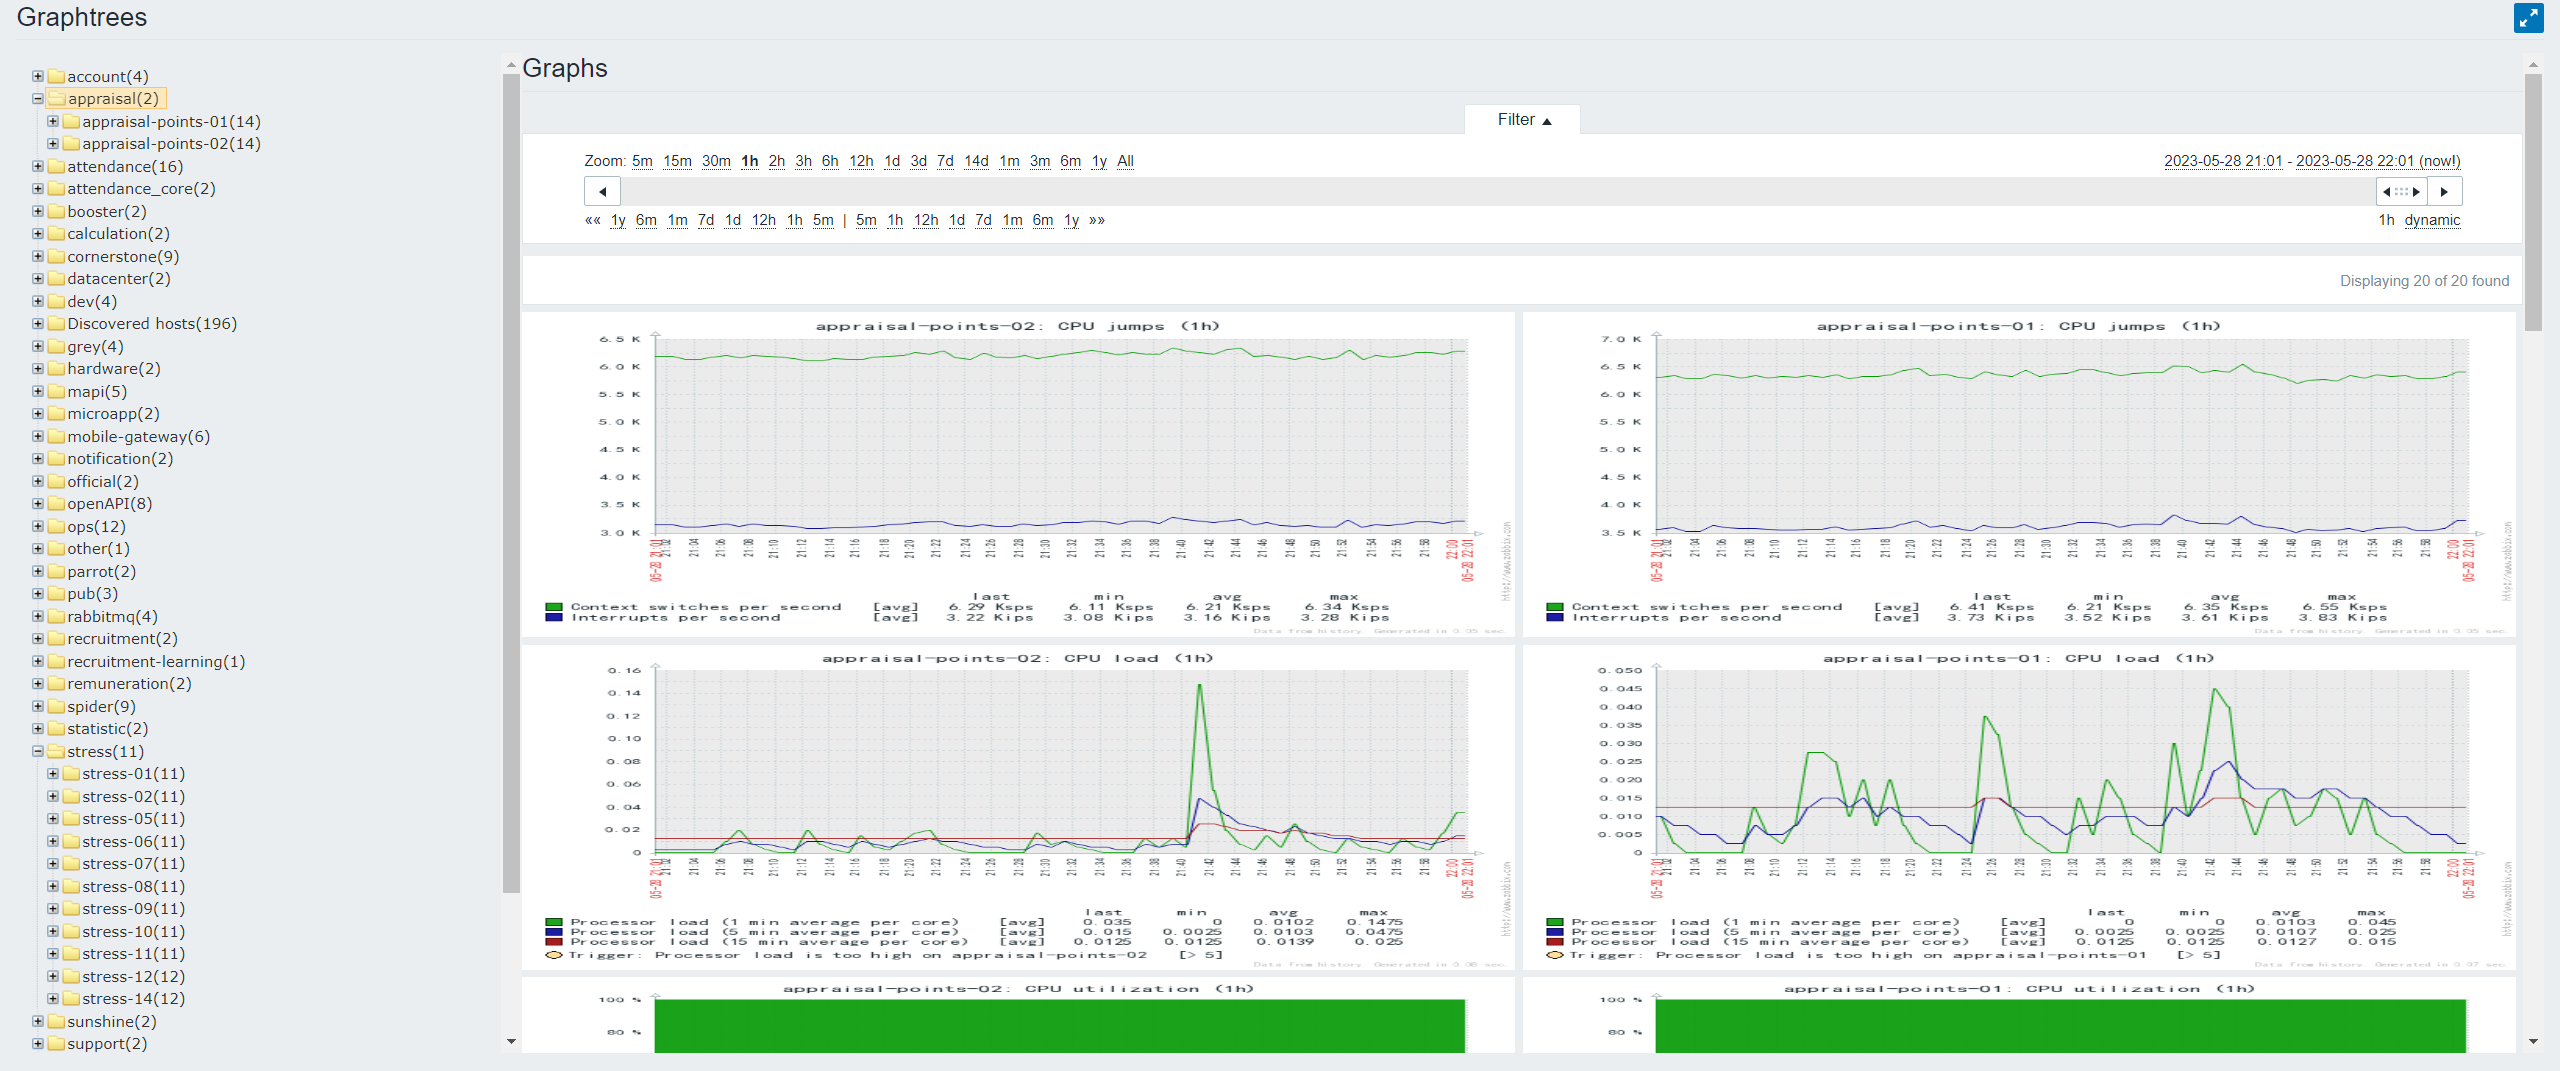2560x1071 pixels.
Task: Collapse the appraisal(2) tree node
Action: [38, 99]
